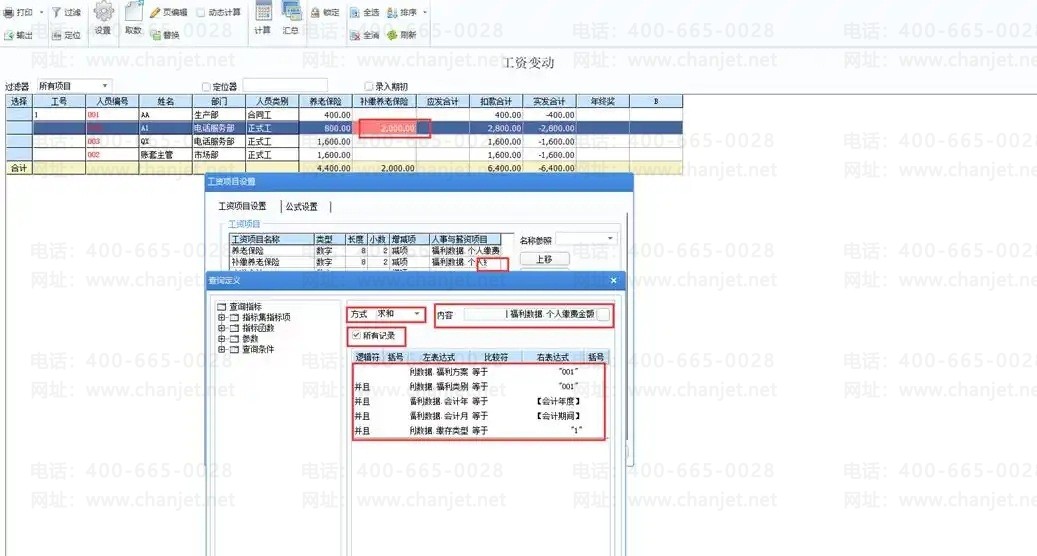
Task: Open the 过滤器 所有项目 dropdown
Action: (105, 86)
